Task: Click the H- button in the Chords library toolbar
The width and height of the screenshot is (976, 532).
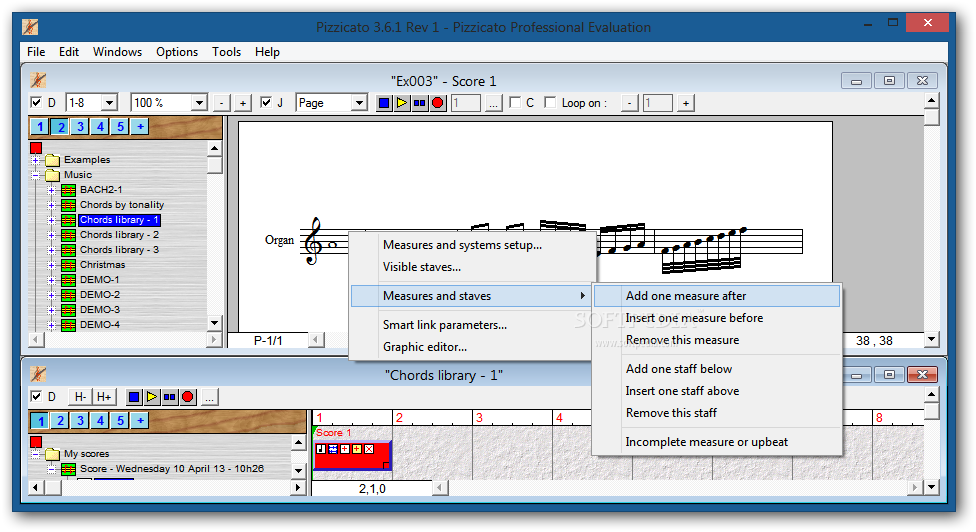Action: click(80, 397)
